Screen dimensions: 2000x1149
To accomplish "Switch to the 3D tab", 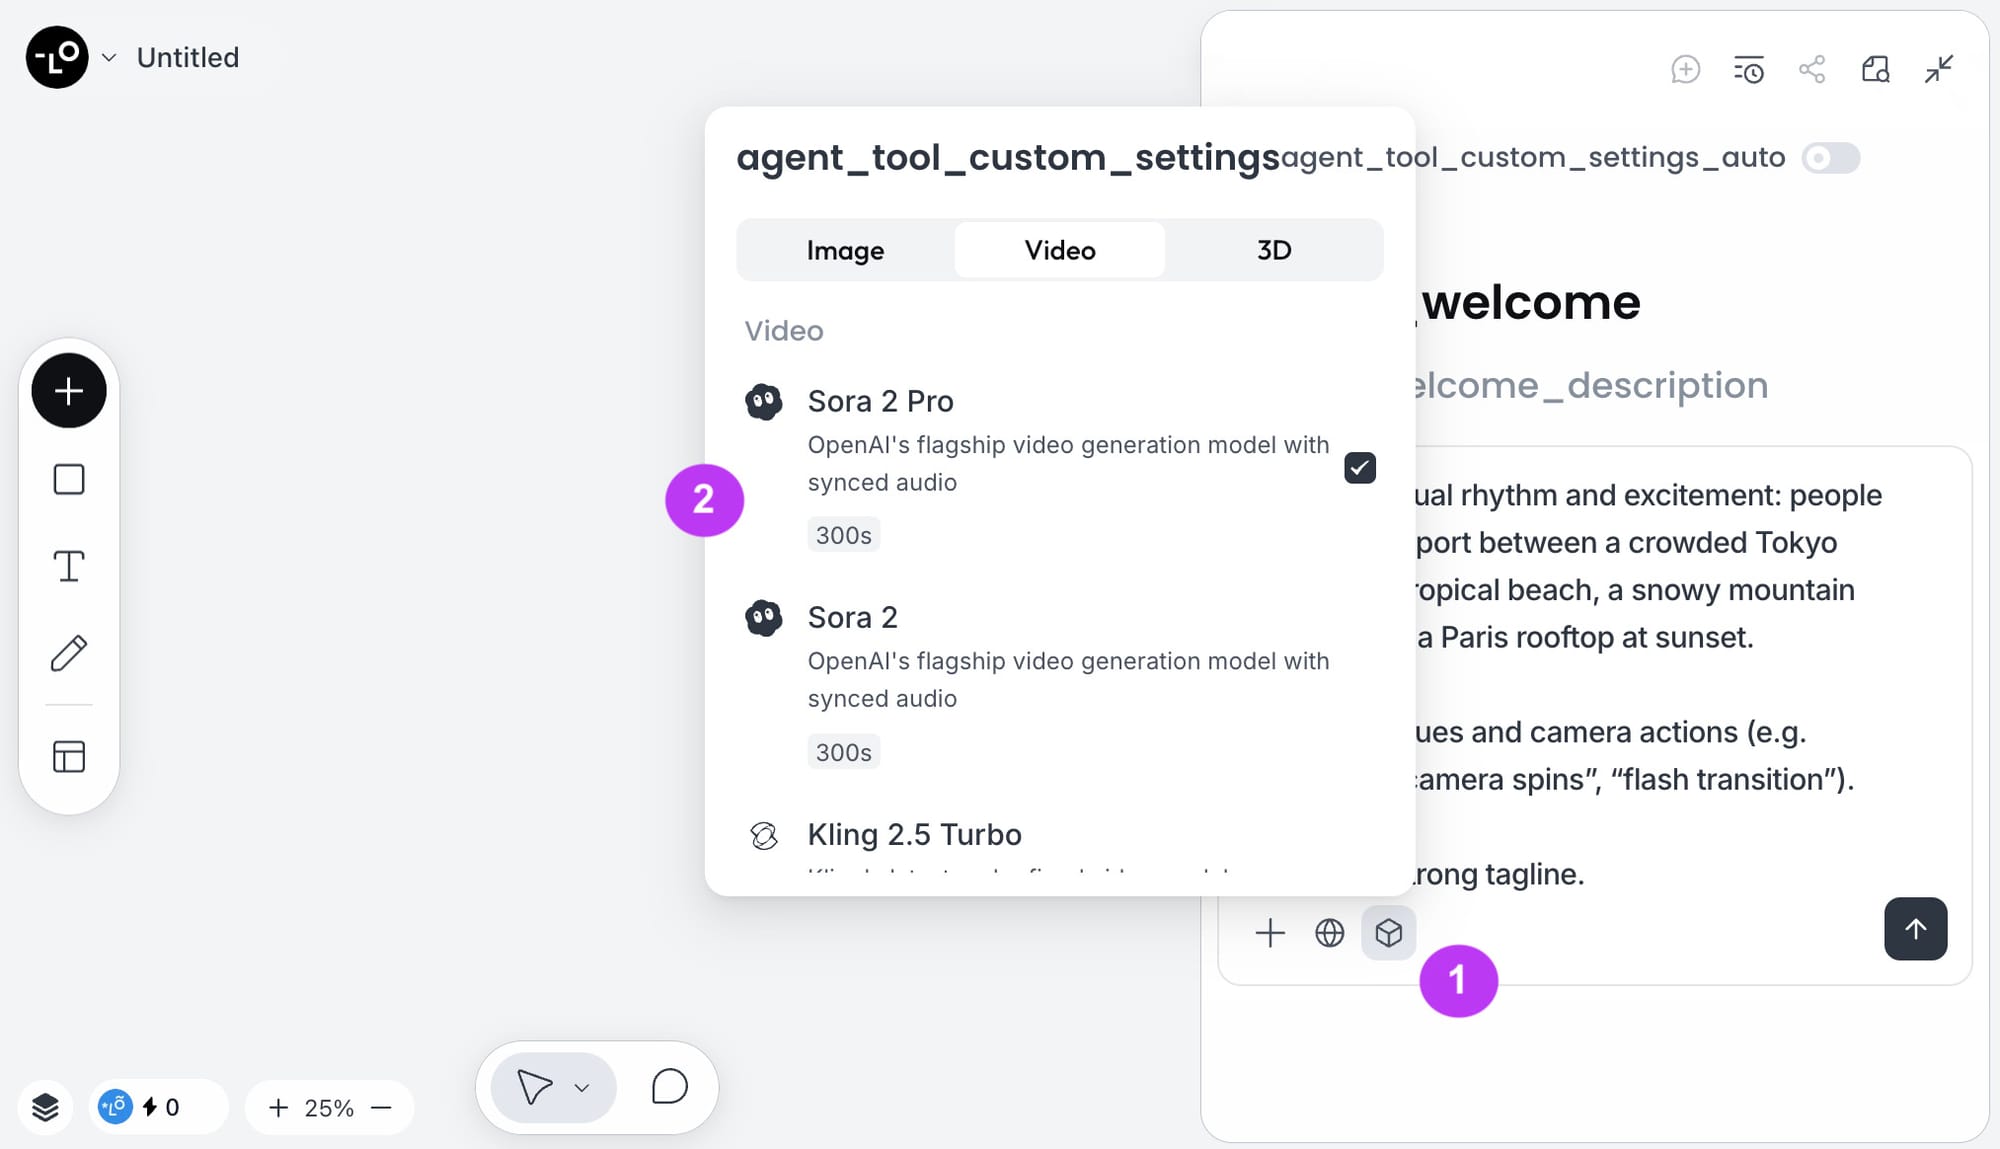I will (x=1273, y=250).
